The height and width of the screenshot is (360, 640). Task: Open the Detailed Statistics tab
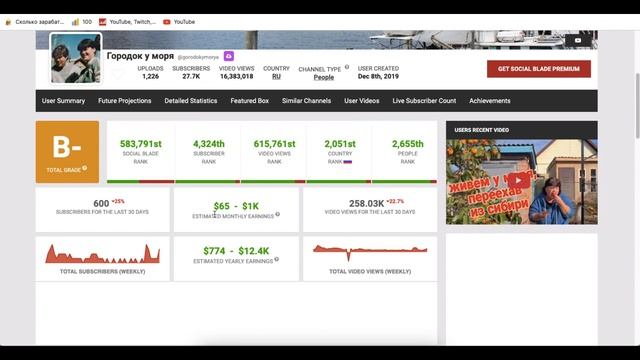191,101
